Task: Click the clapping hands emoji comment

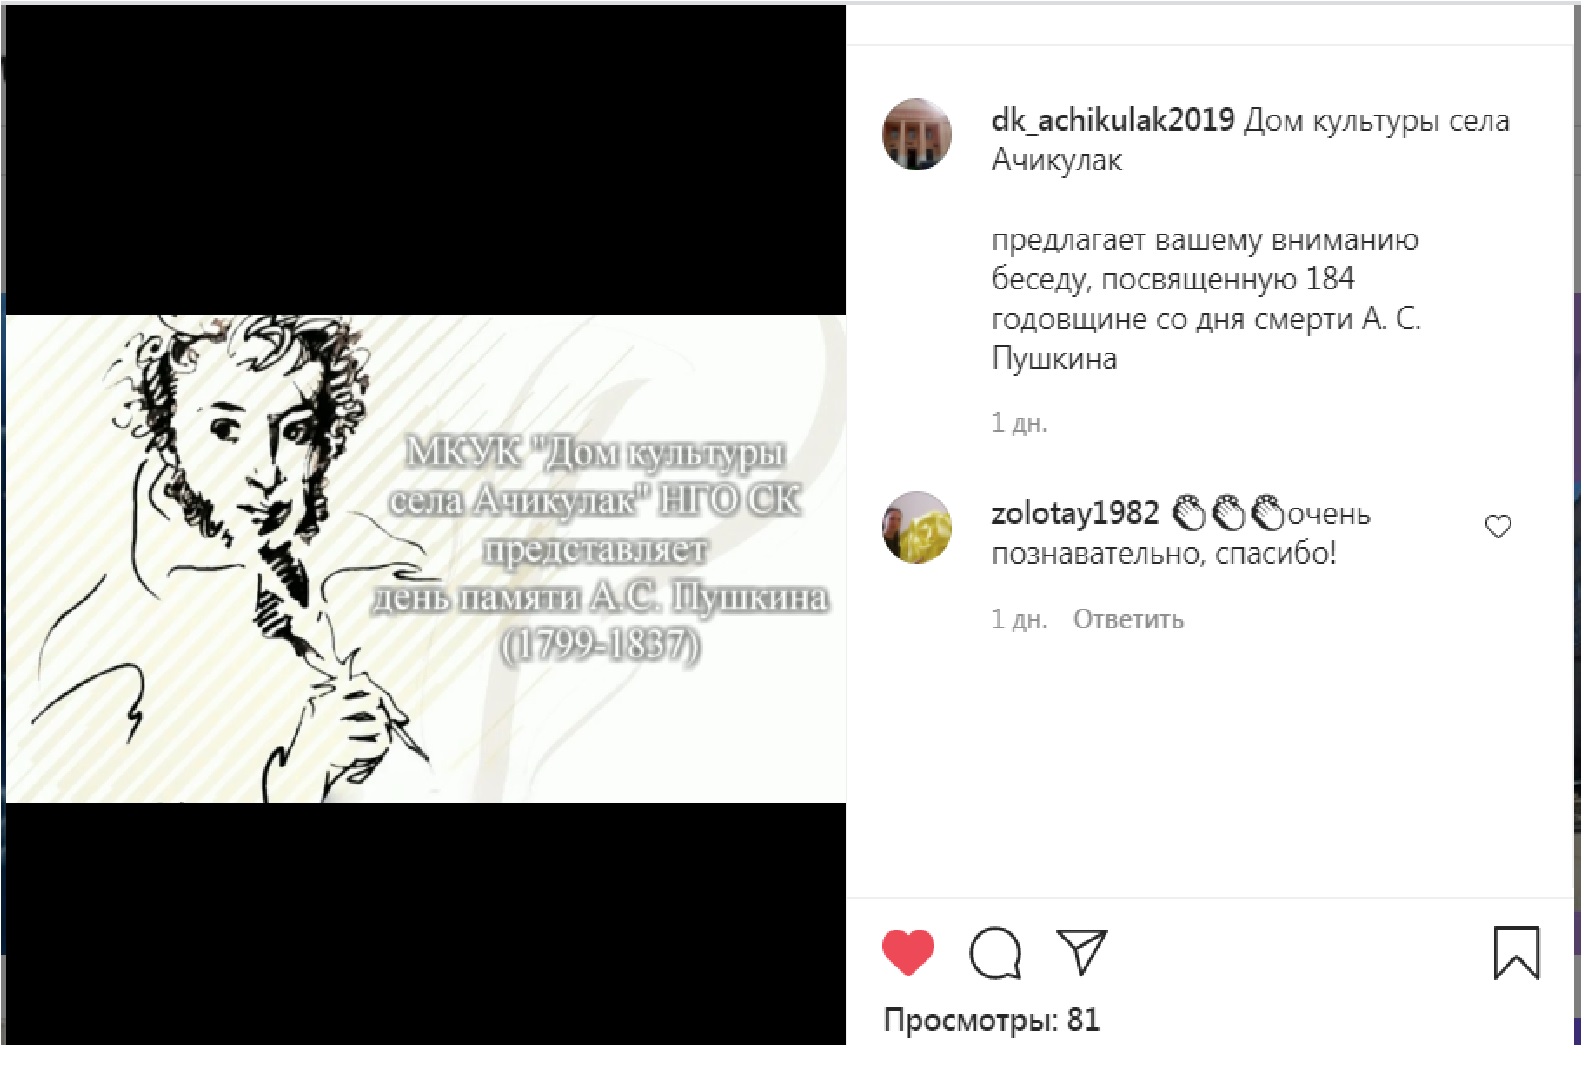Action: [x=1228, y=513]
